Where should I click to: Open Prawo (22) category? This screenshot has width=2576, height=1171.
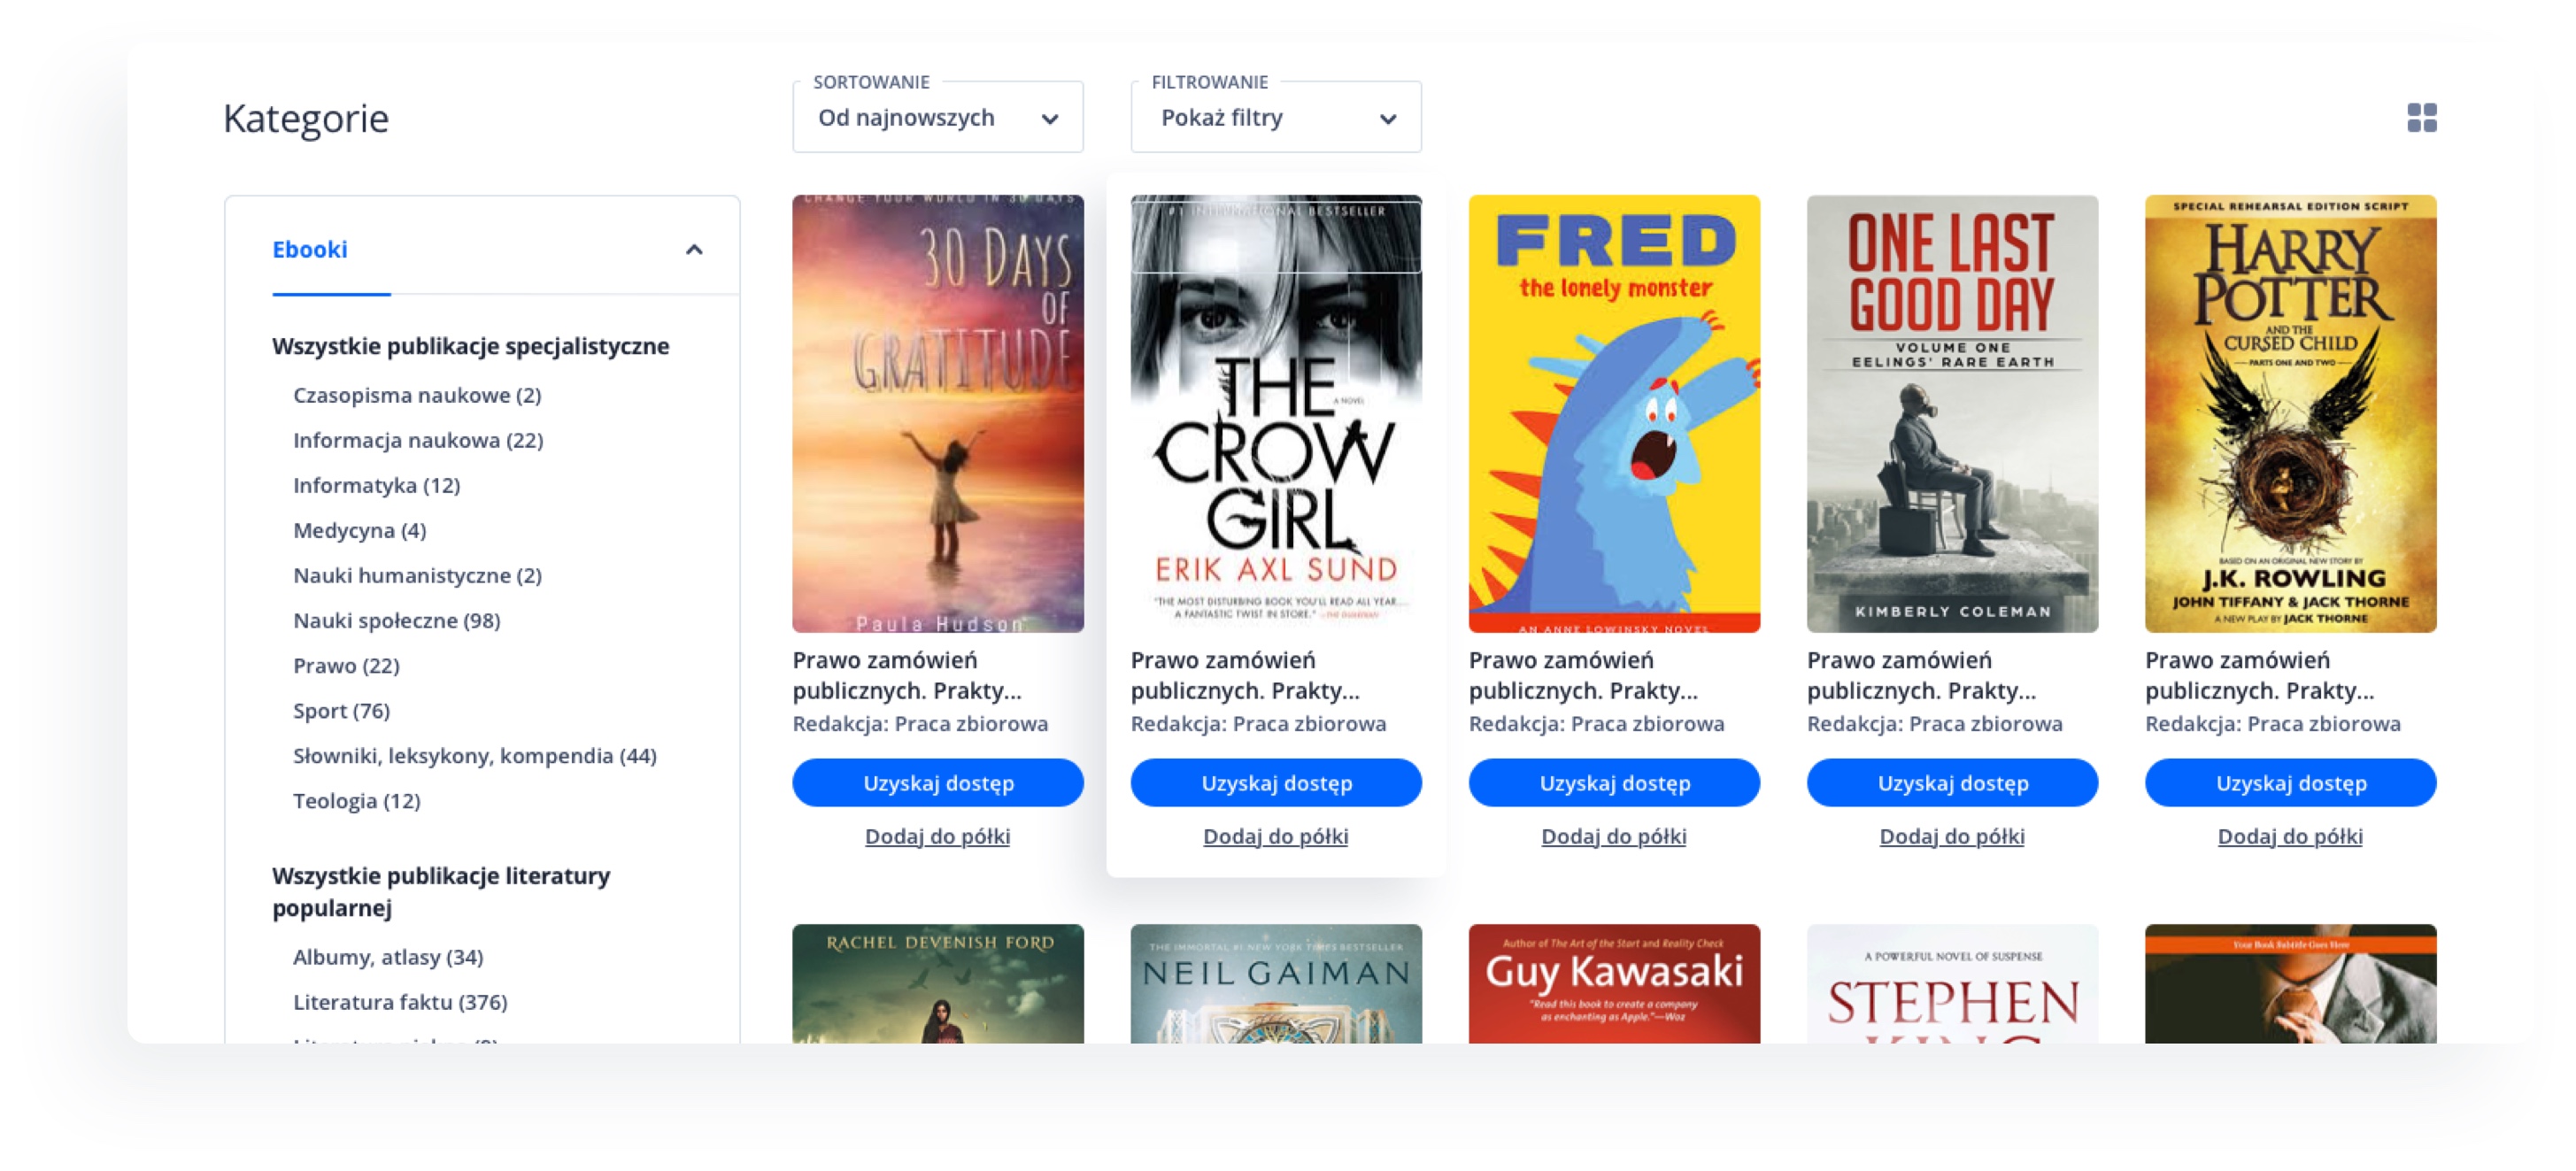click(346, 665)
